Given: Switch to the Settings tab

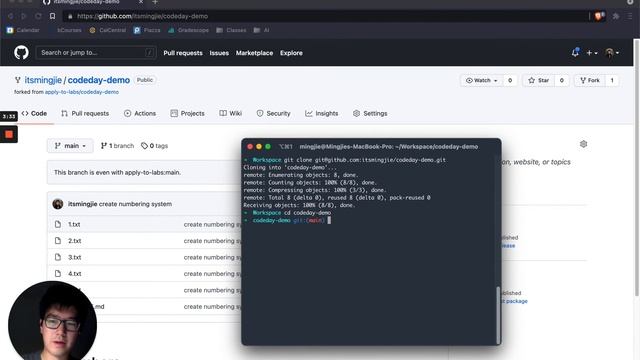Looking at the screenshot, I should pyautogui.click(x=370, y=113).
